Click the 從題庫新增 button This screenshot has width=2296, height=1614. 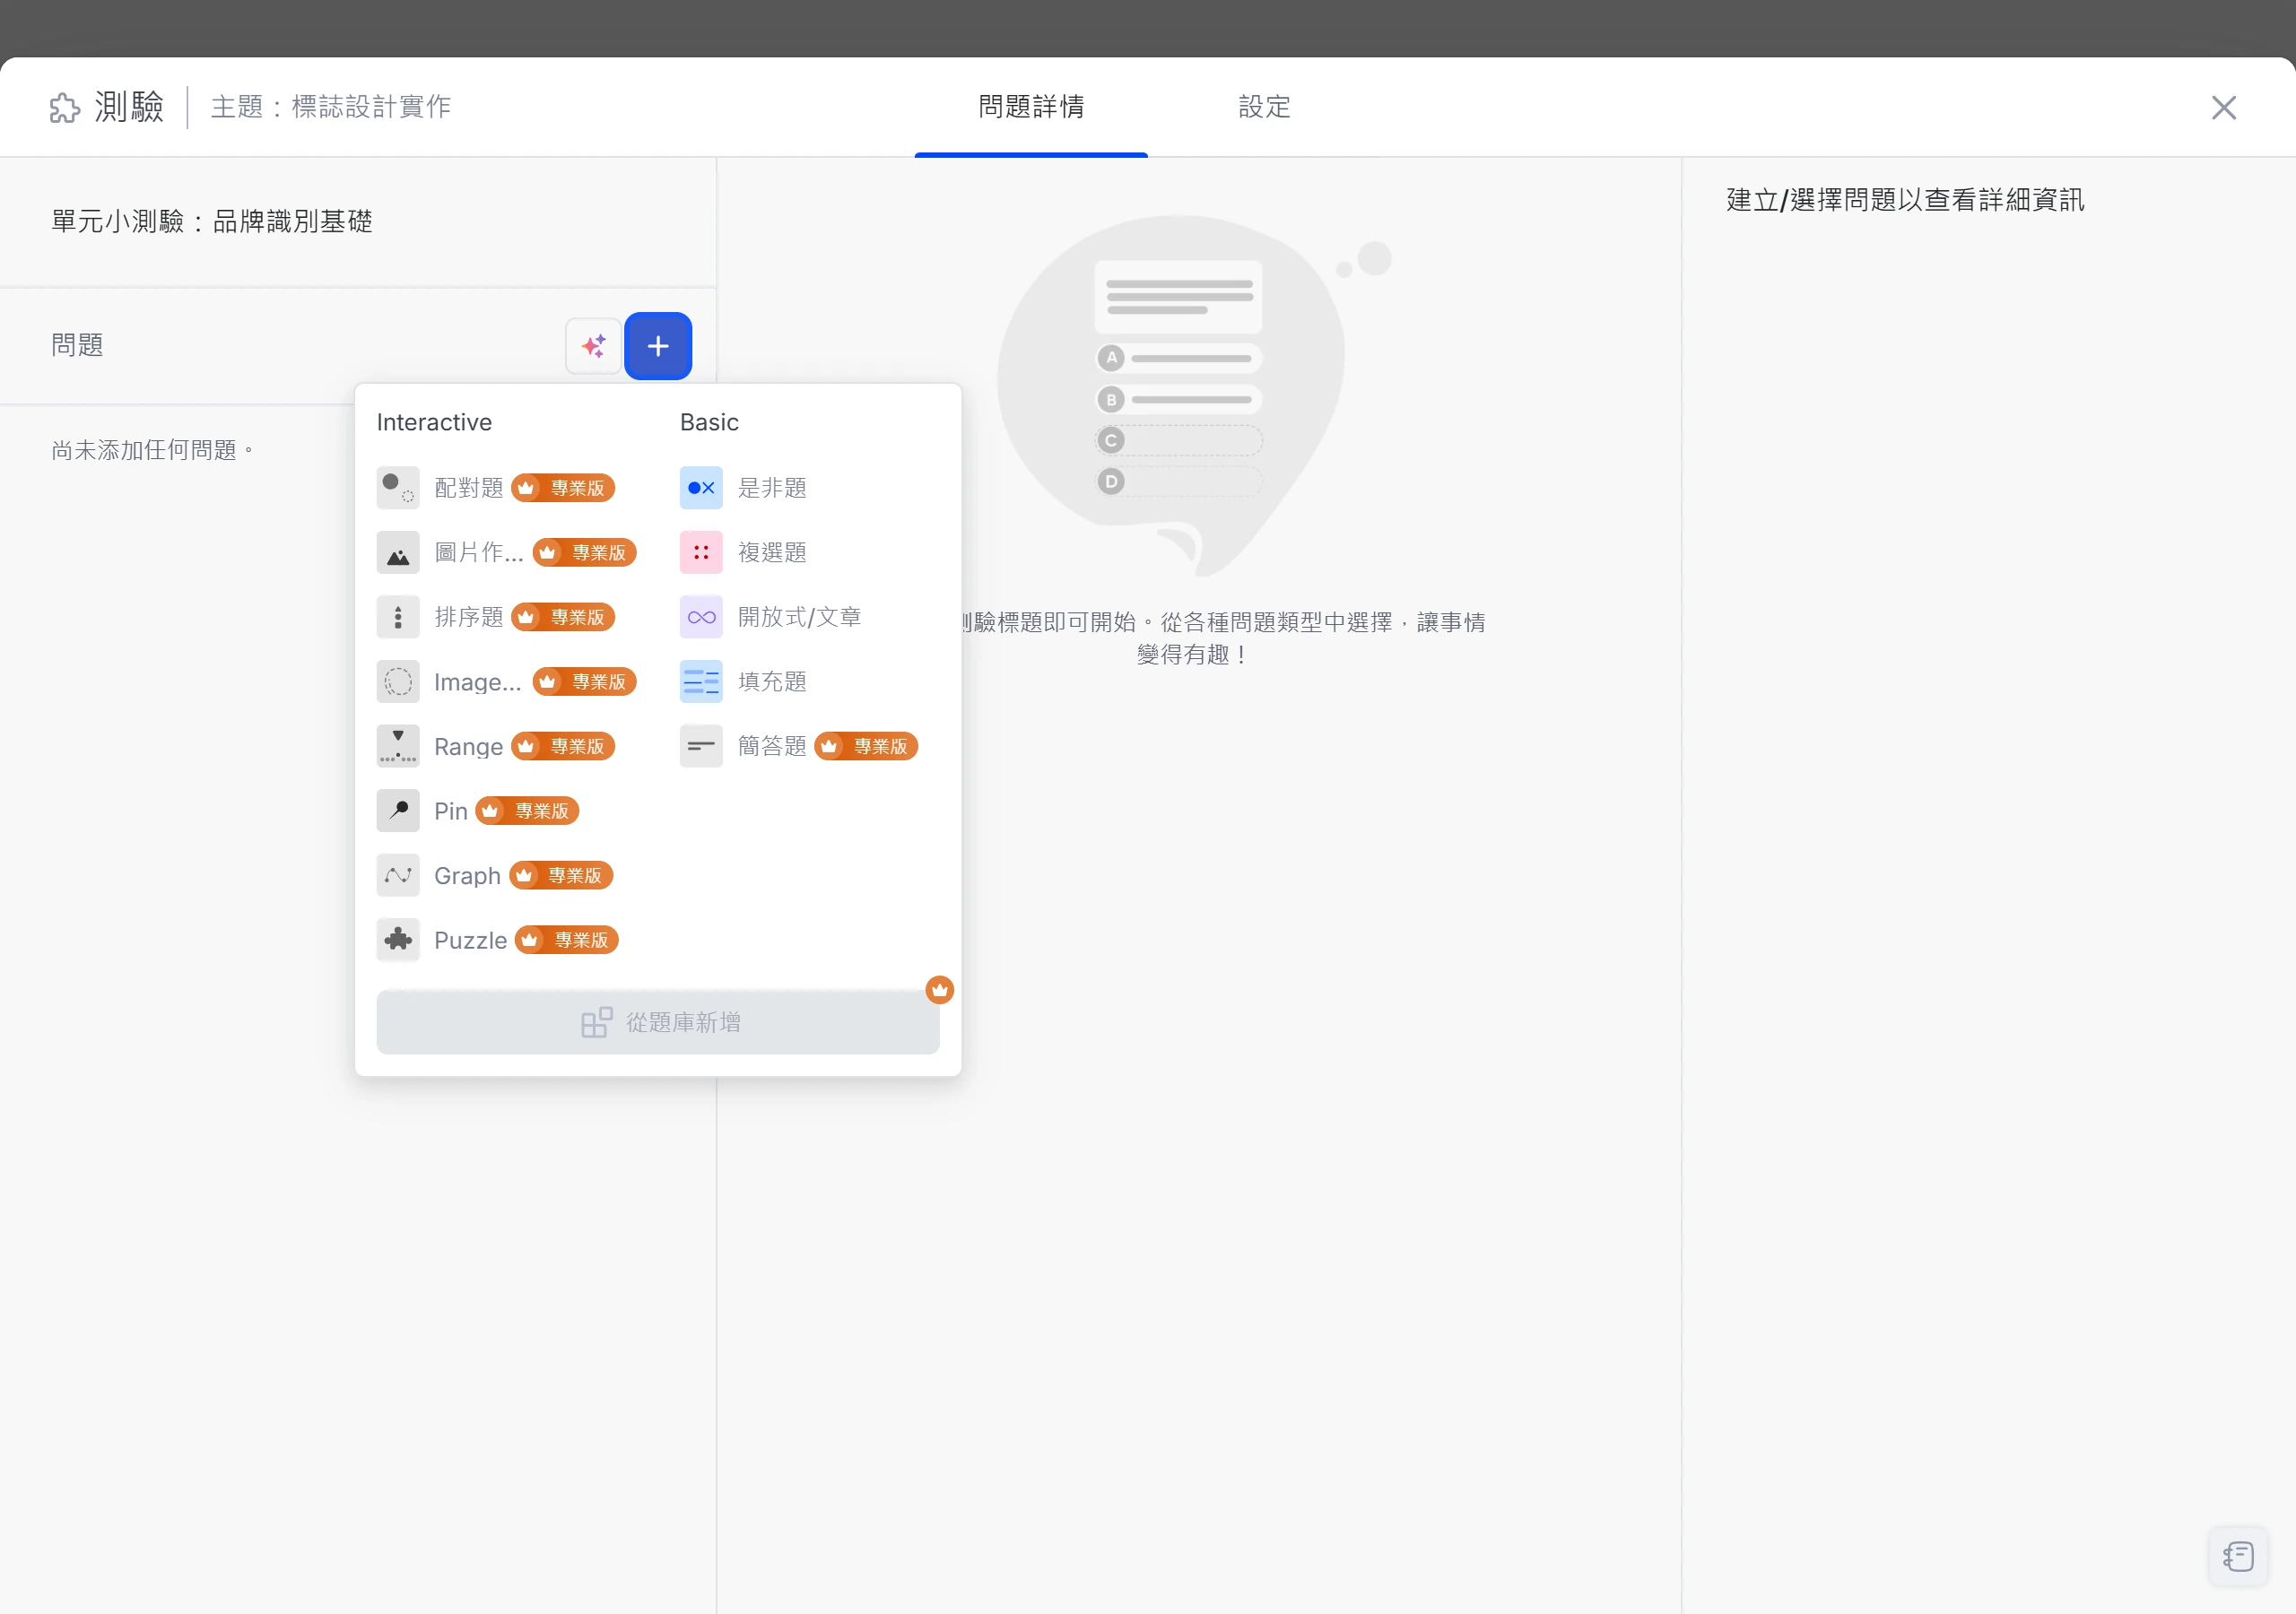(x=658, y=1023)
